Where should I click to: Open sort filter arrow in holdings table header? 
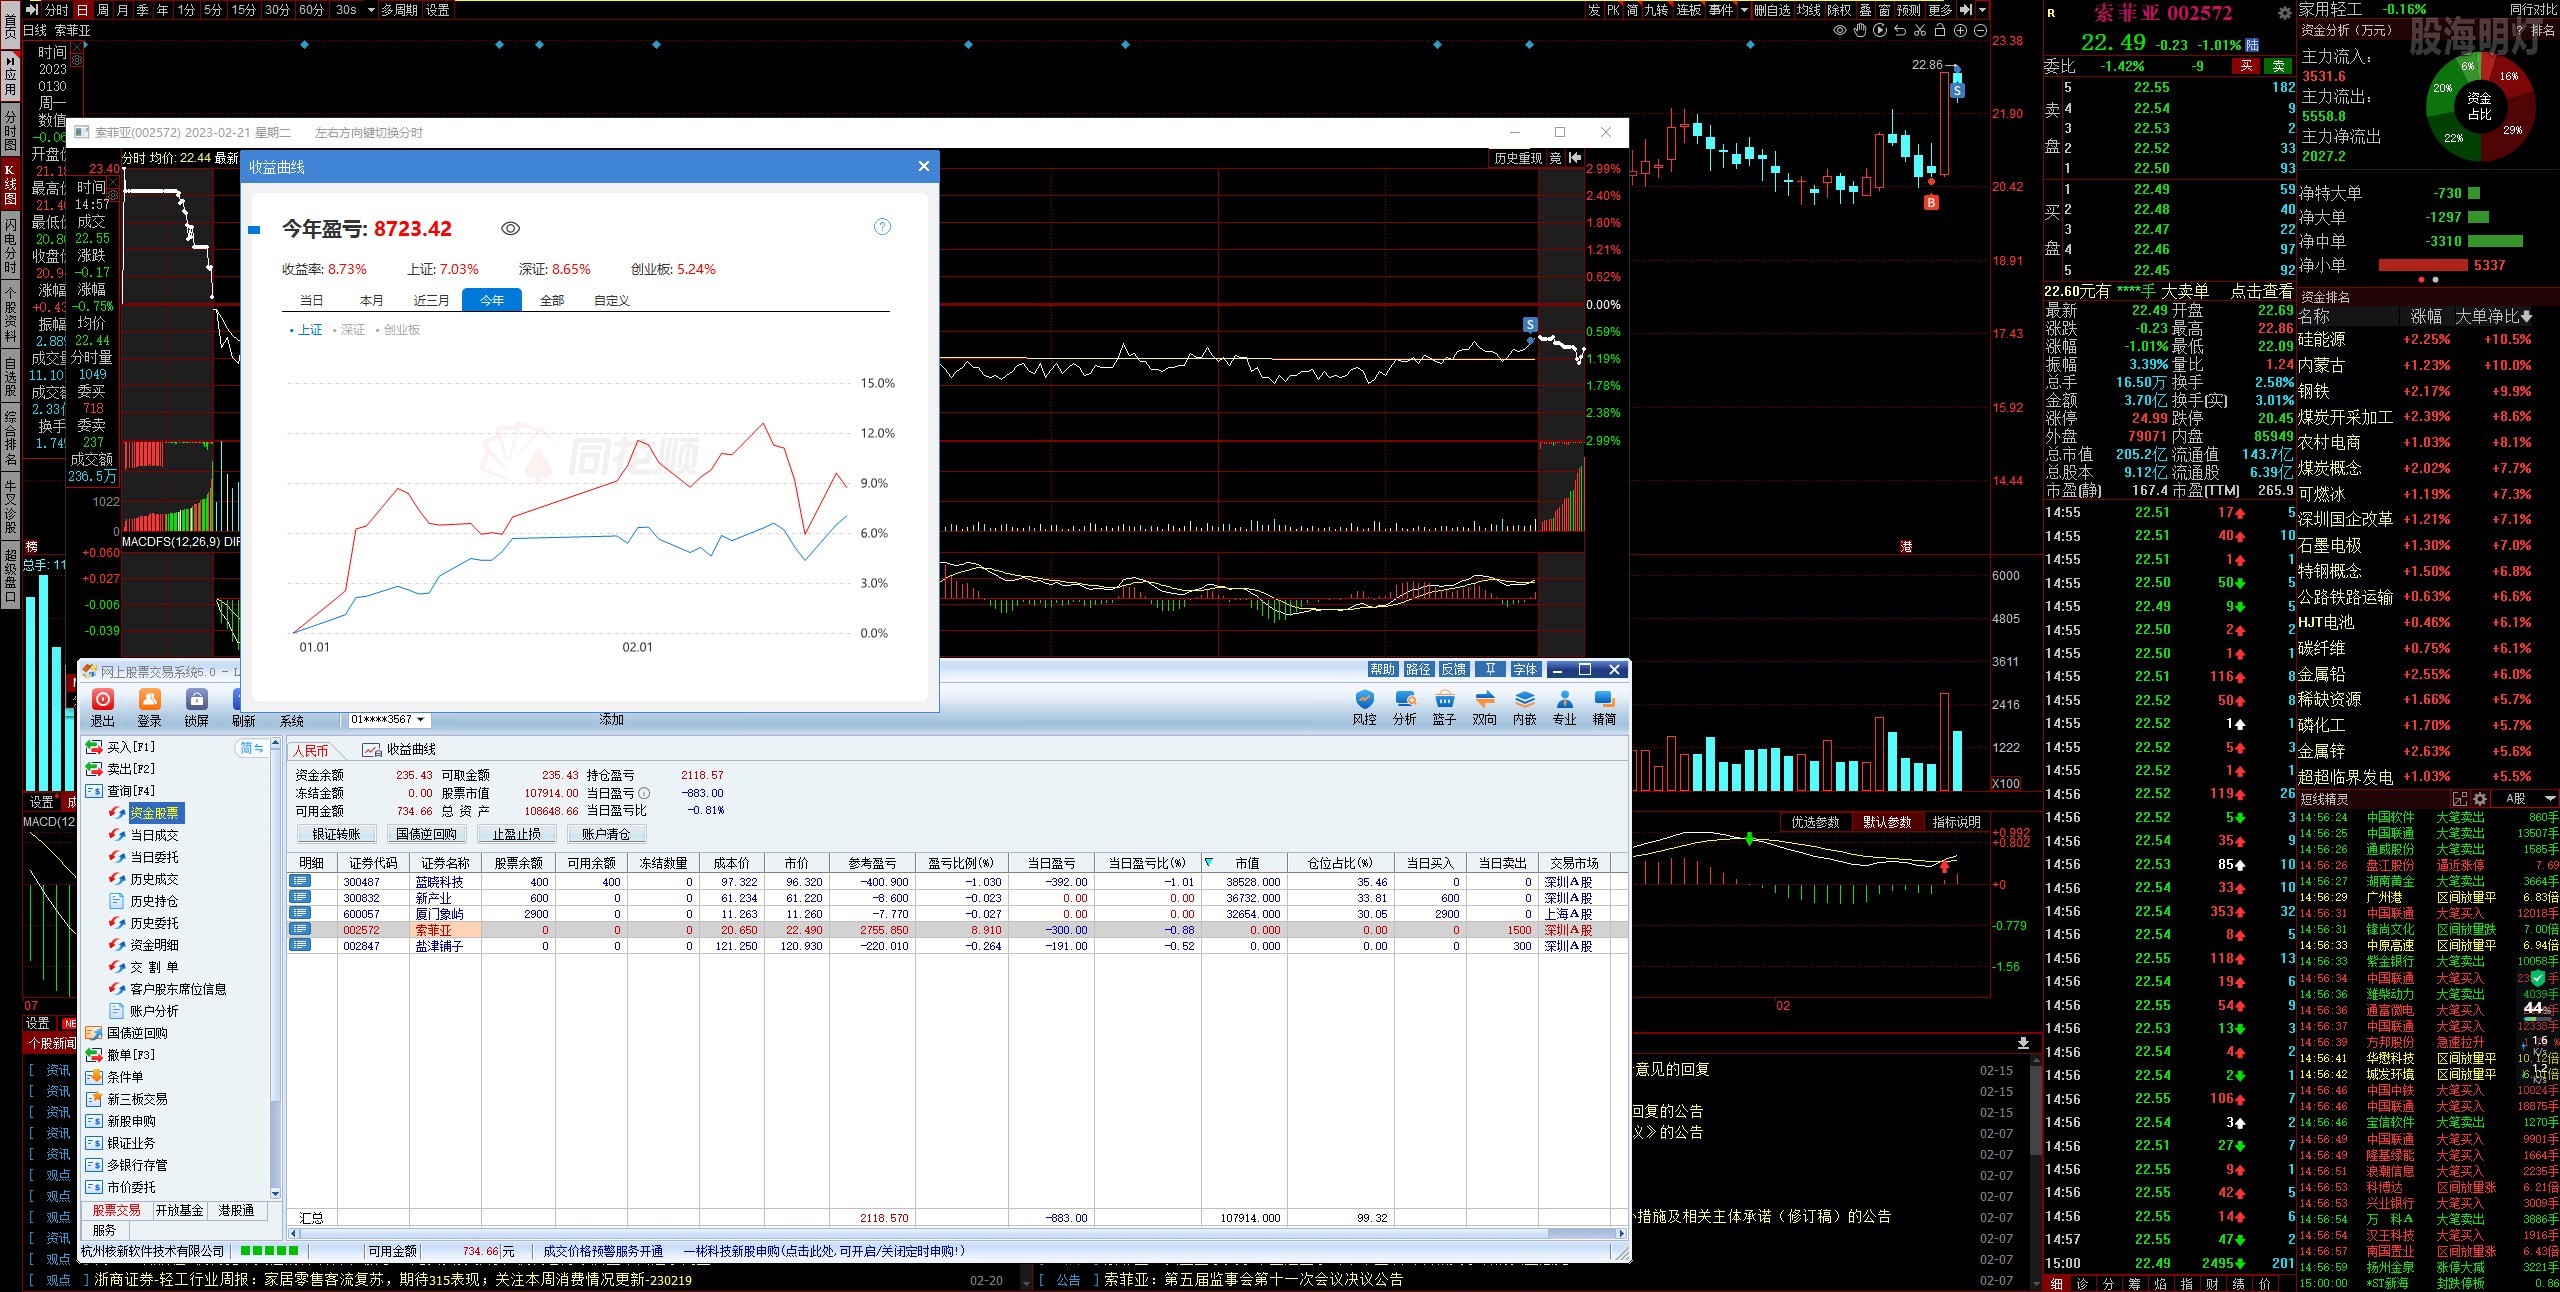[1209, 863]
